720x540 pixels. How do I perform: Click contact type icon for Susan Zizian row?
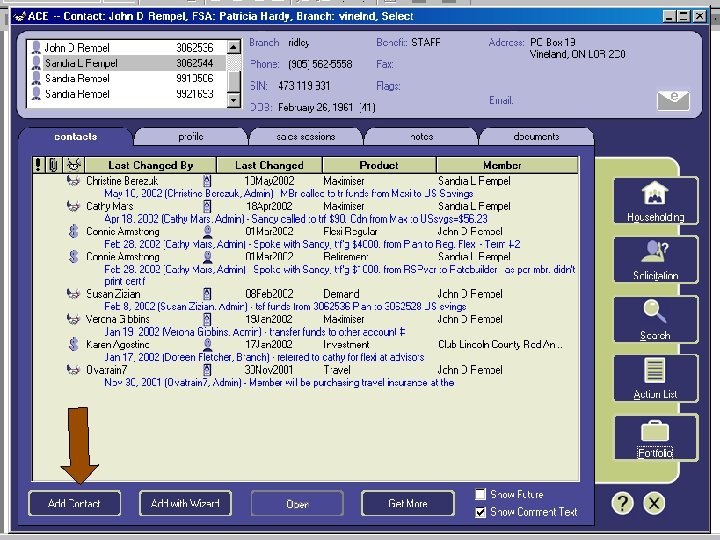click(73, 293)
